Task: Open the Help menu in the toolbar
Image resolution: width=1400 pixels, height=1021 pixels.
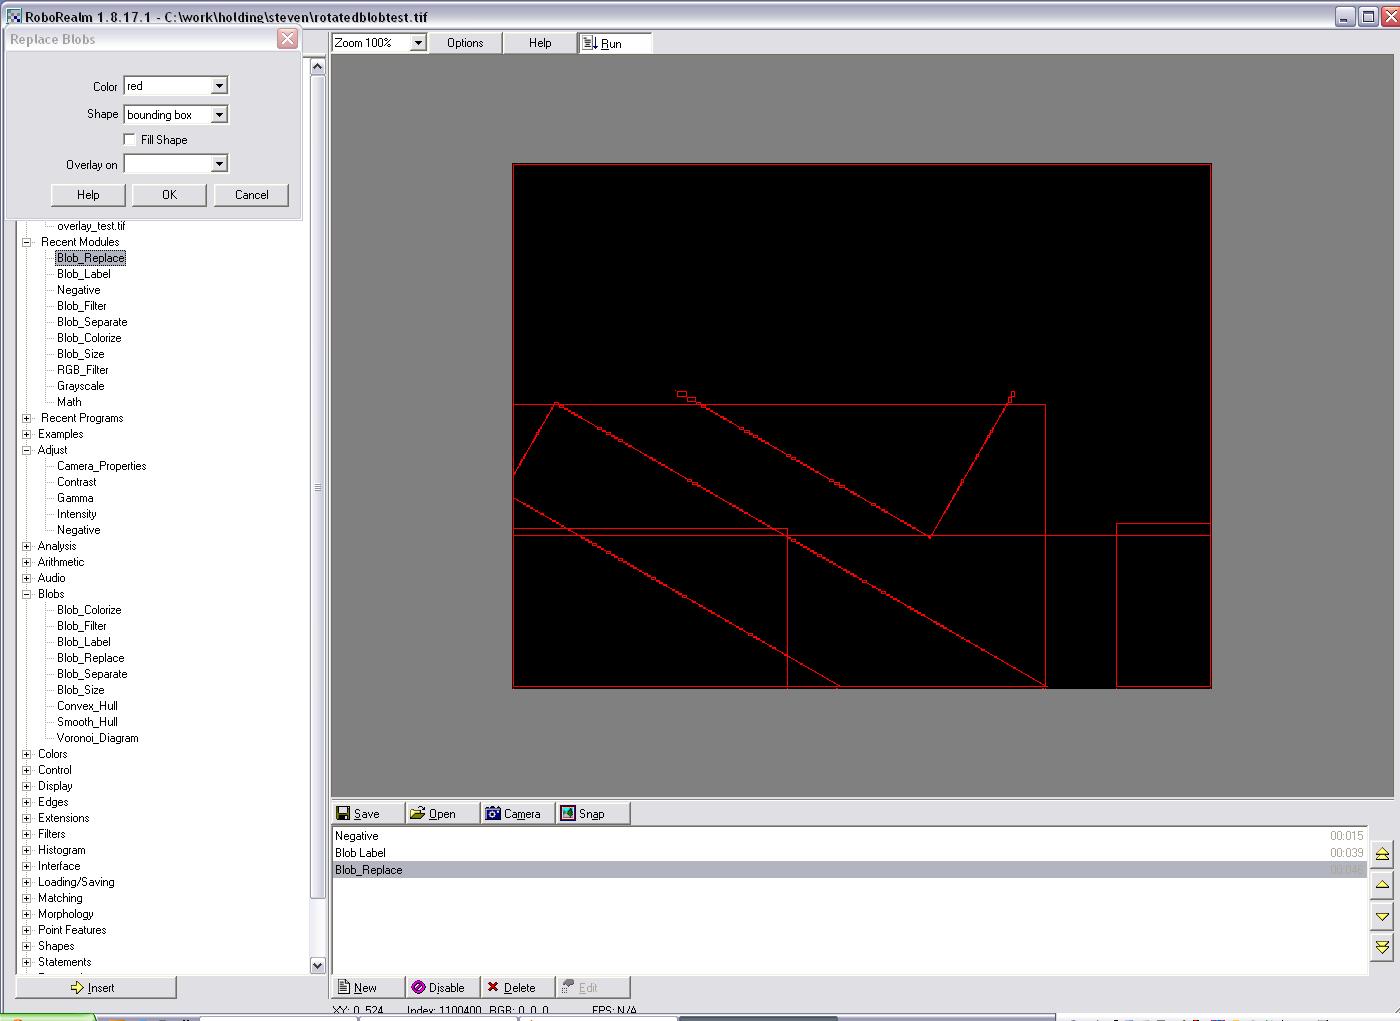Action: pos(540,43)
